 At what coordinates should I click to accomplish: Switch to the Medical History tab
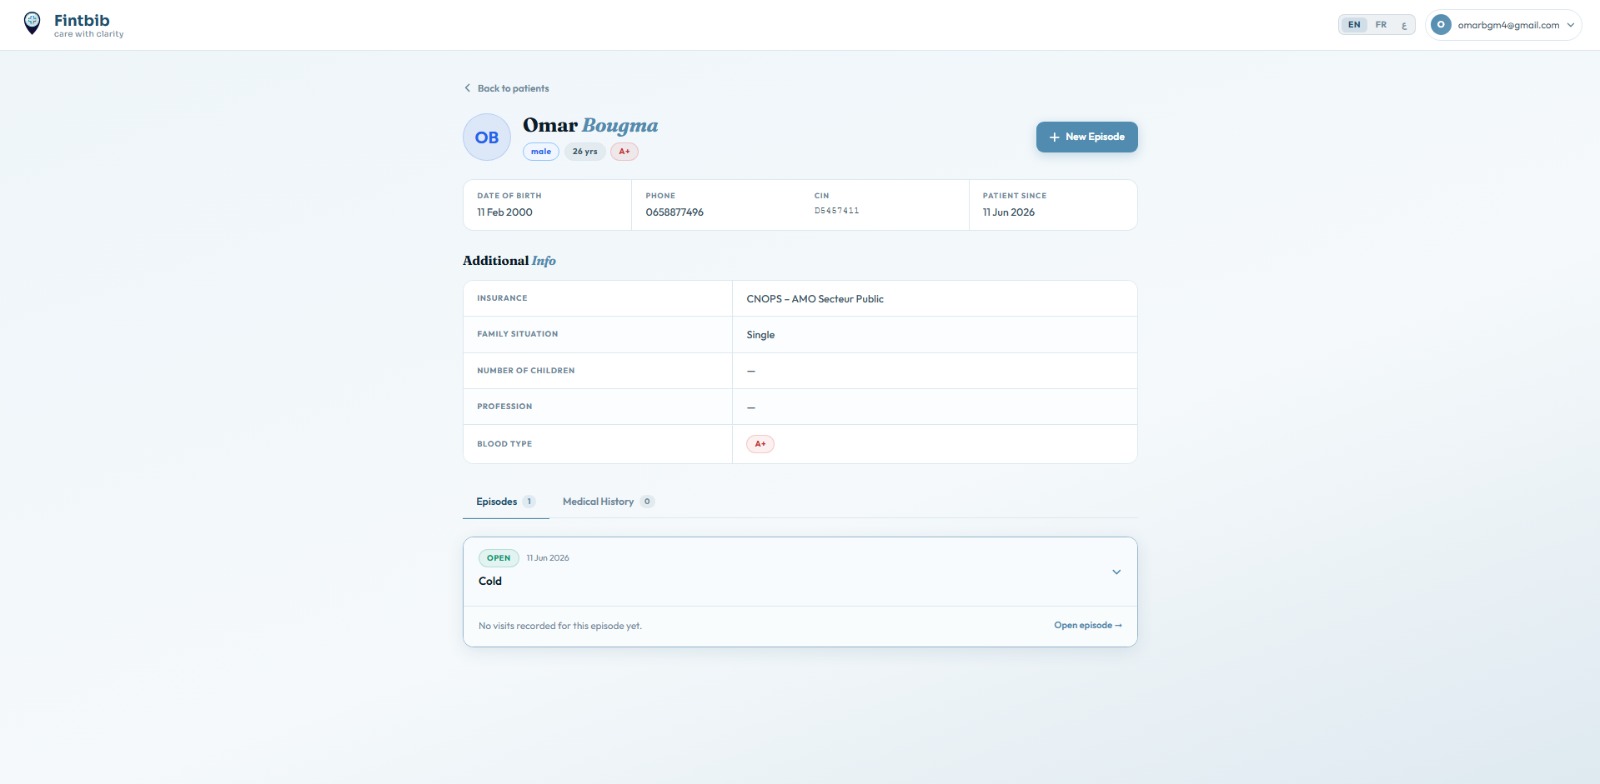pos(608,502)
